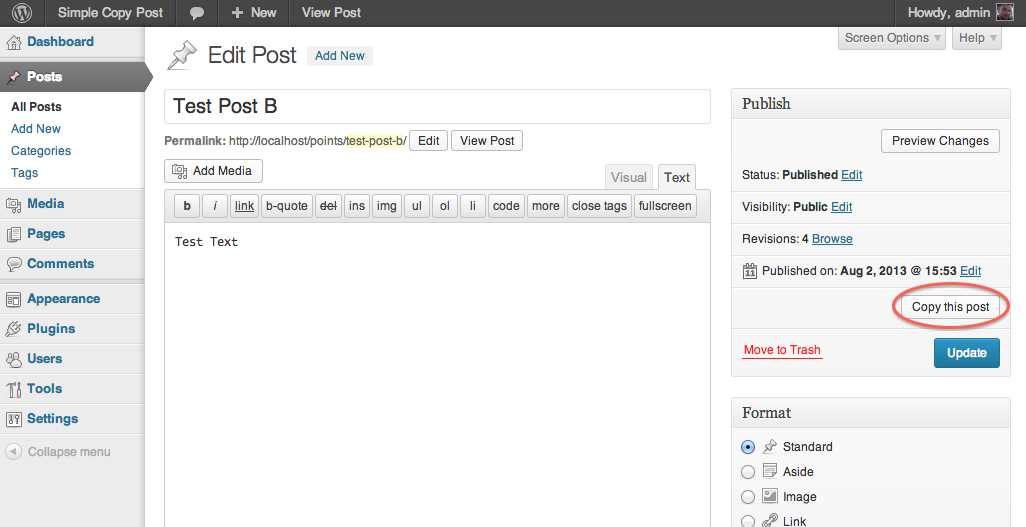Click View Post in the admin bar
Image resolution: width=1026 pixels, height=527 pixels.
[331, 12]
